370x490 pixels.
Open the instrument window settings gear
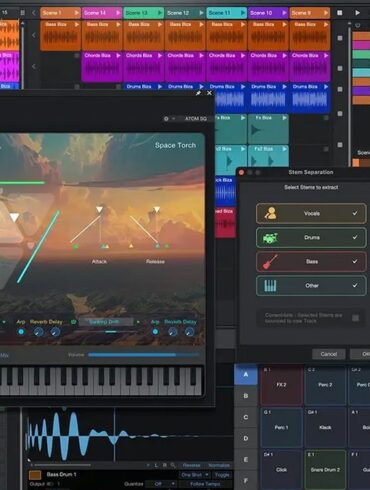(x=166, y=118)
